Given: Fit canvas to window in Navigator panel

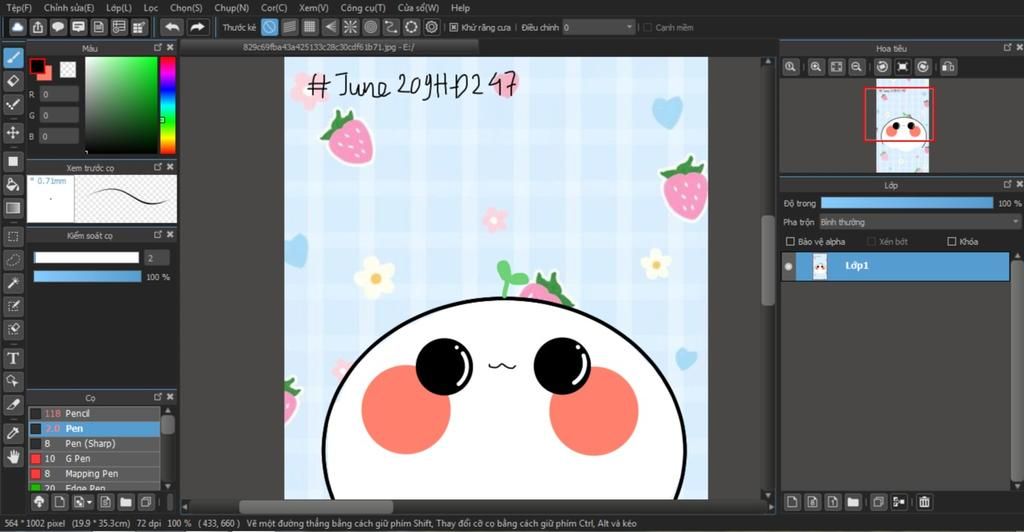Looking at the screenshot, I should pyautogui.click(x=836, y=67).
